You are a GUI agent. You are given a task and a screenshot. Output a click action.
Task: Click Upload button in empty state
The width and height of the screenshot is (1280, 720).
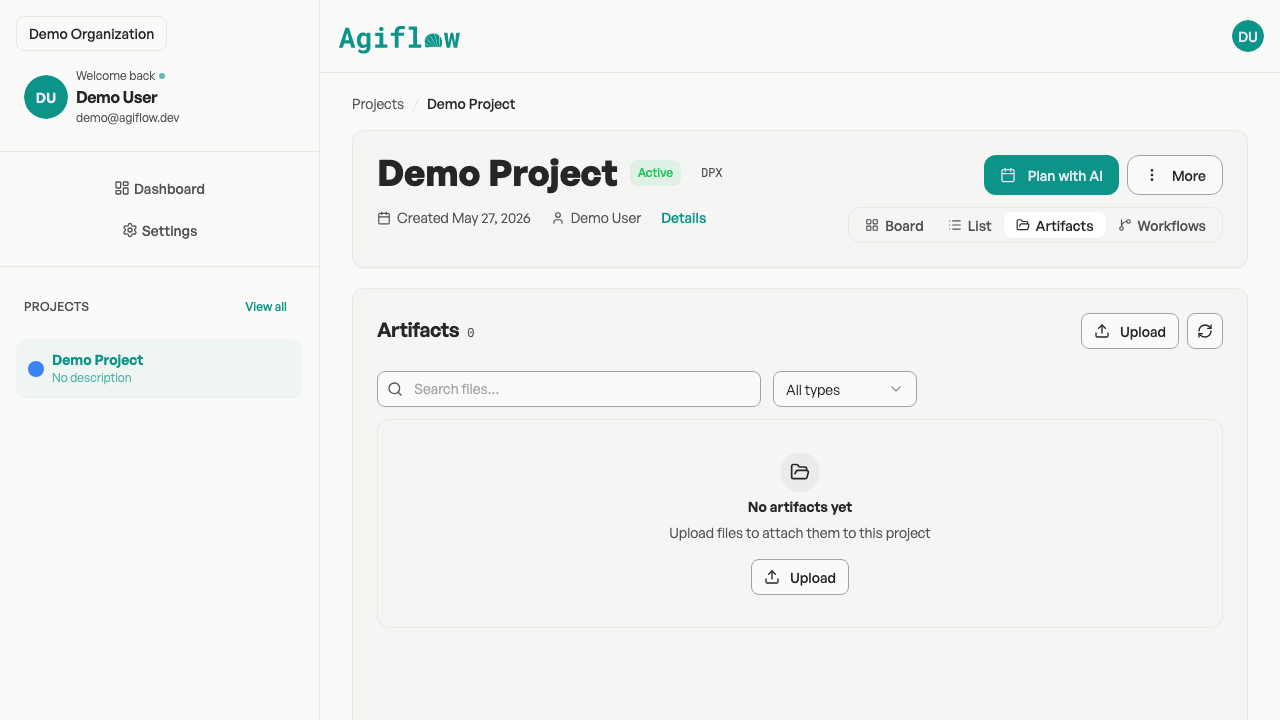(800, 577)
